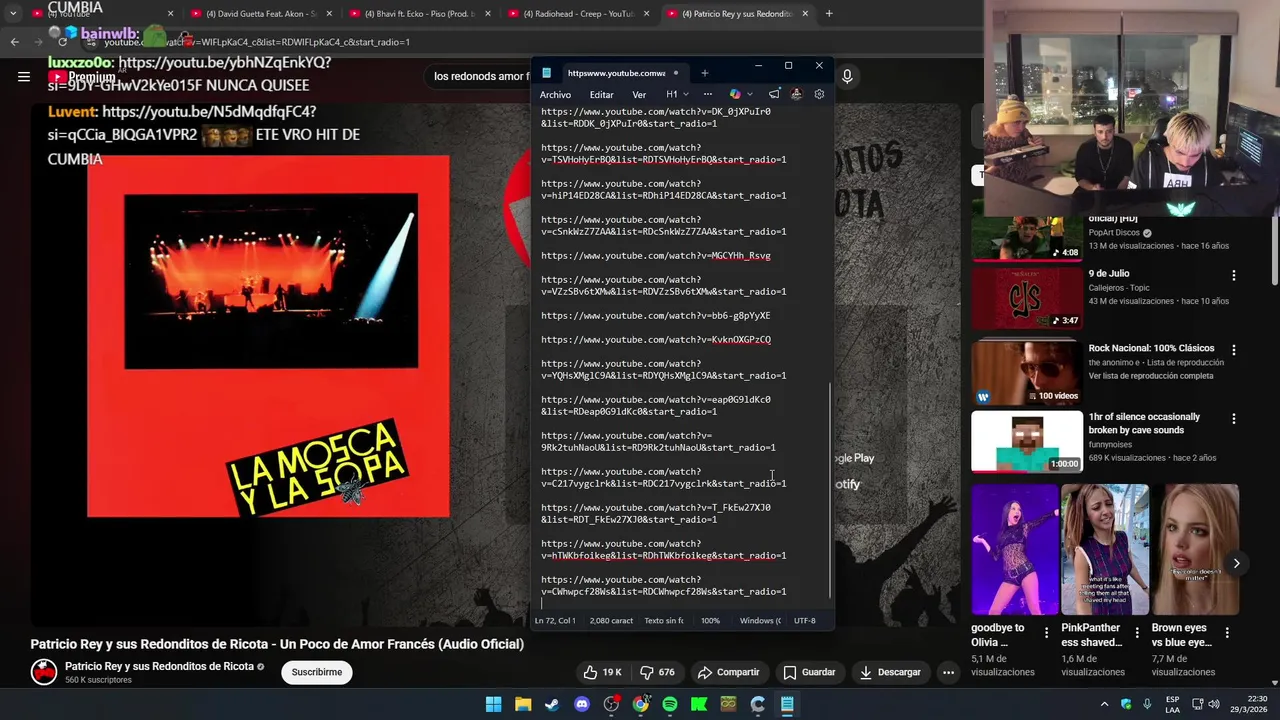Click the YouTube voice search microphone
Screen dimensions: 1280x720
click(847, 76)
